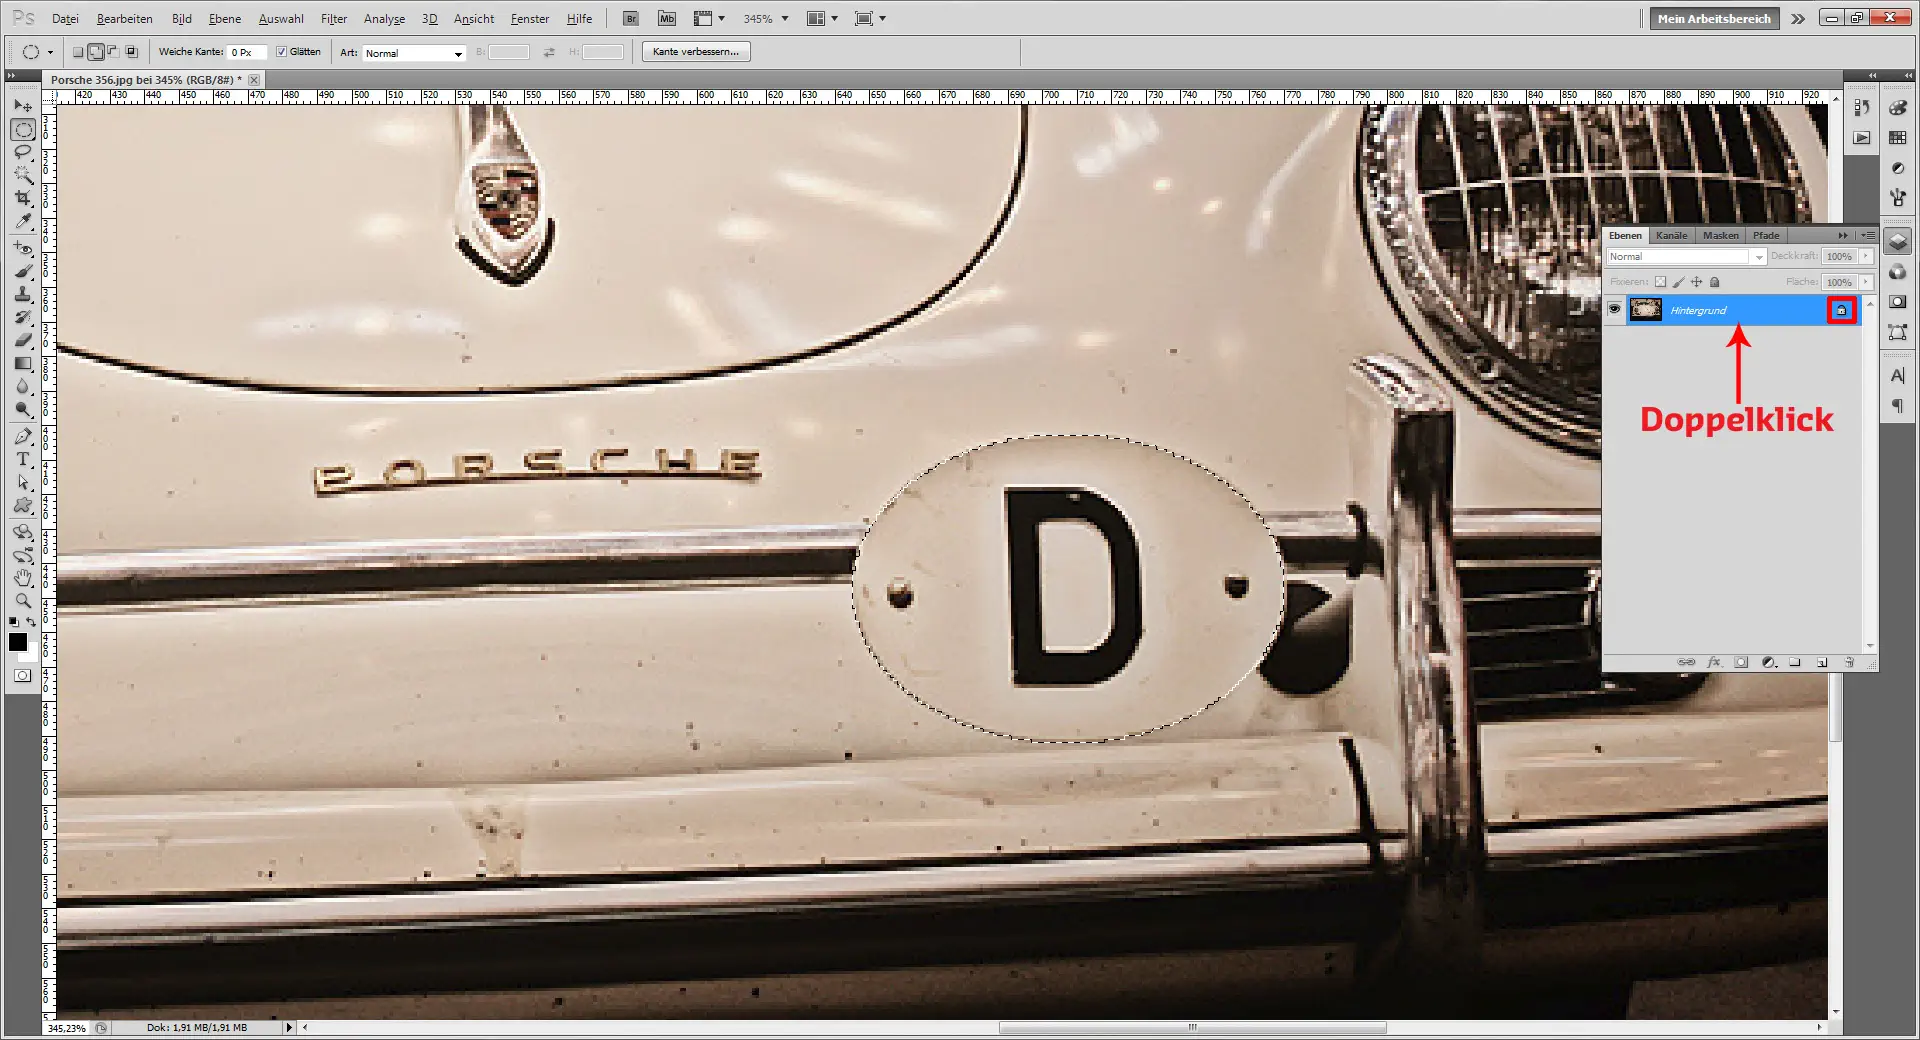Screen dimensions: 1920x1040
Task: Open the Art dropdown in the options bar
Action: coord(455,53)
